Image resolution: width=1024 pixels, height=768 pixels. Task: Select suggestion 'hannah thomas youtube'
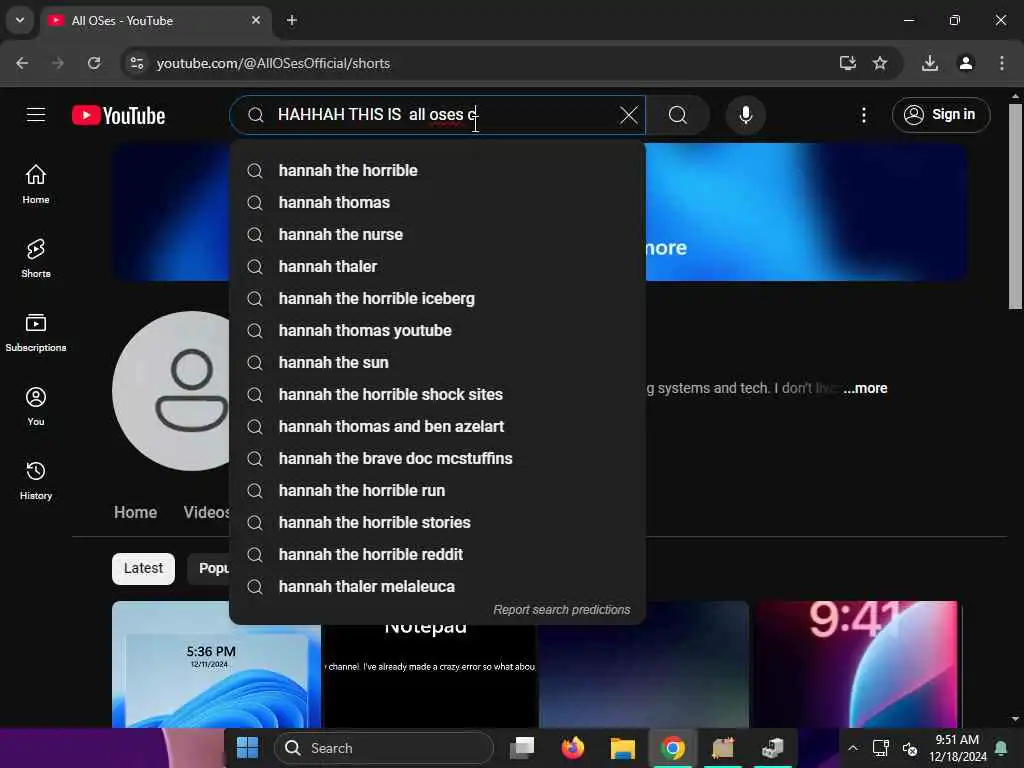438,330
